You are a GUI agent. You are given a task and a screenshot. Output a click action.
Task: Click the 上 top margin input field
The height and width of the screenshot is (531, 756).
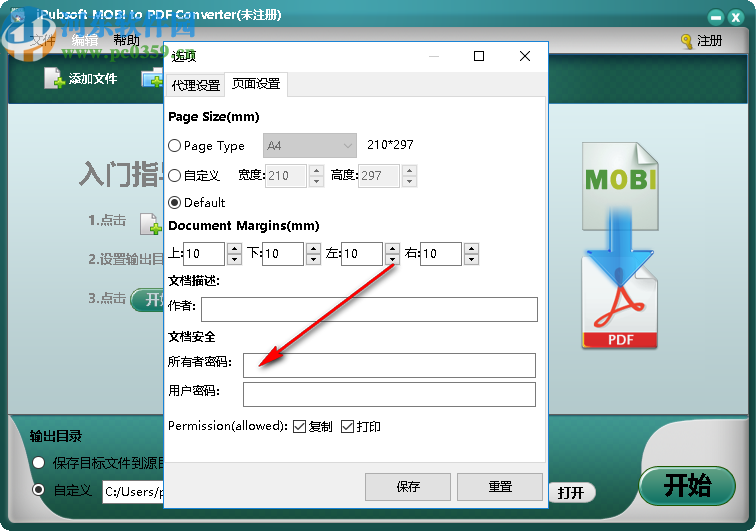tap(204, 254)
